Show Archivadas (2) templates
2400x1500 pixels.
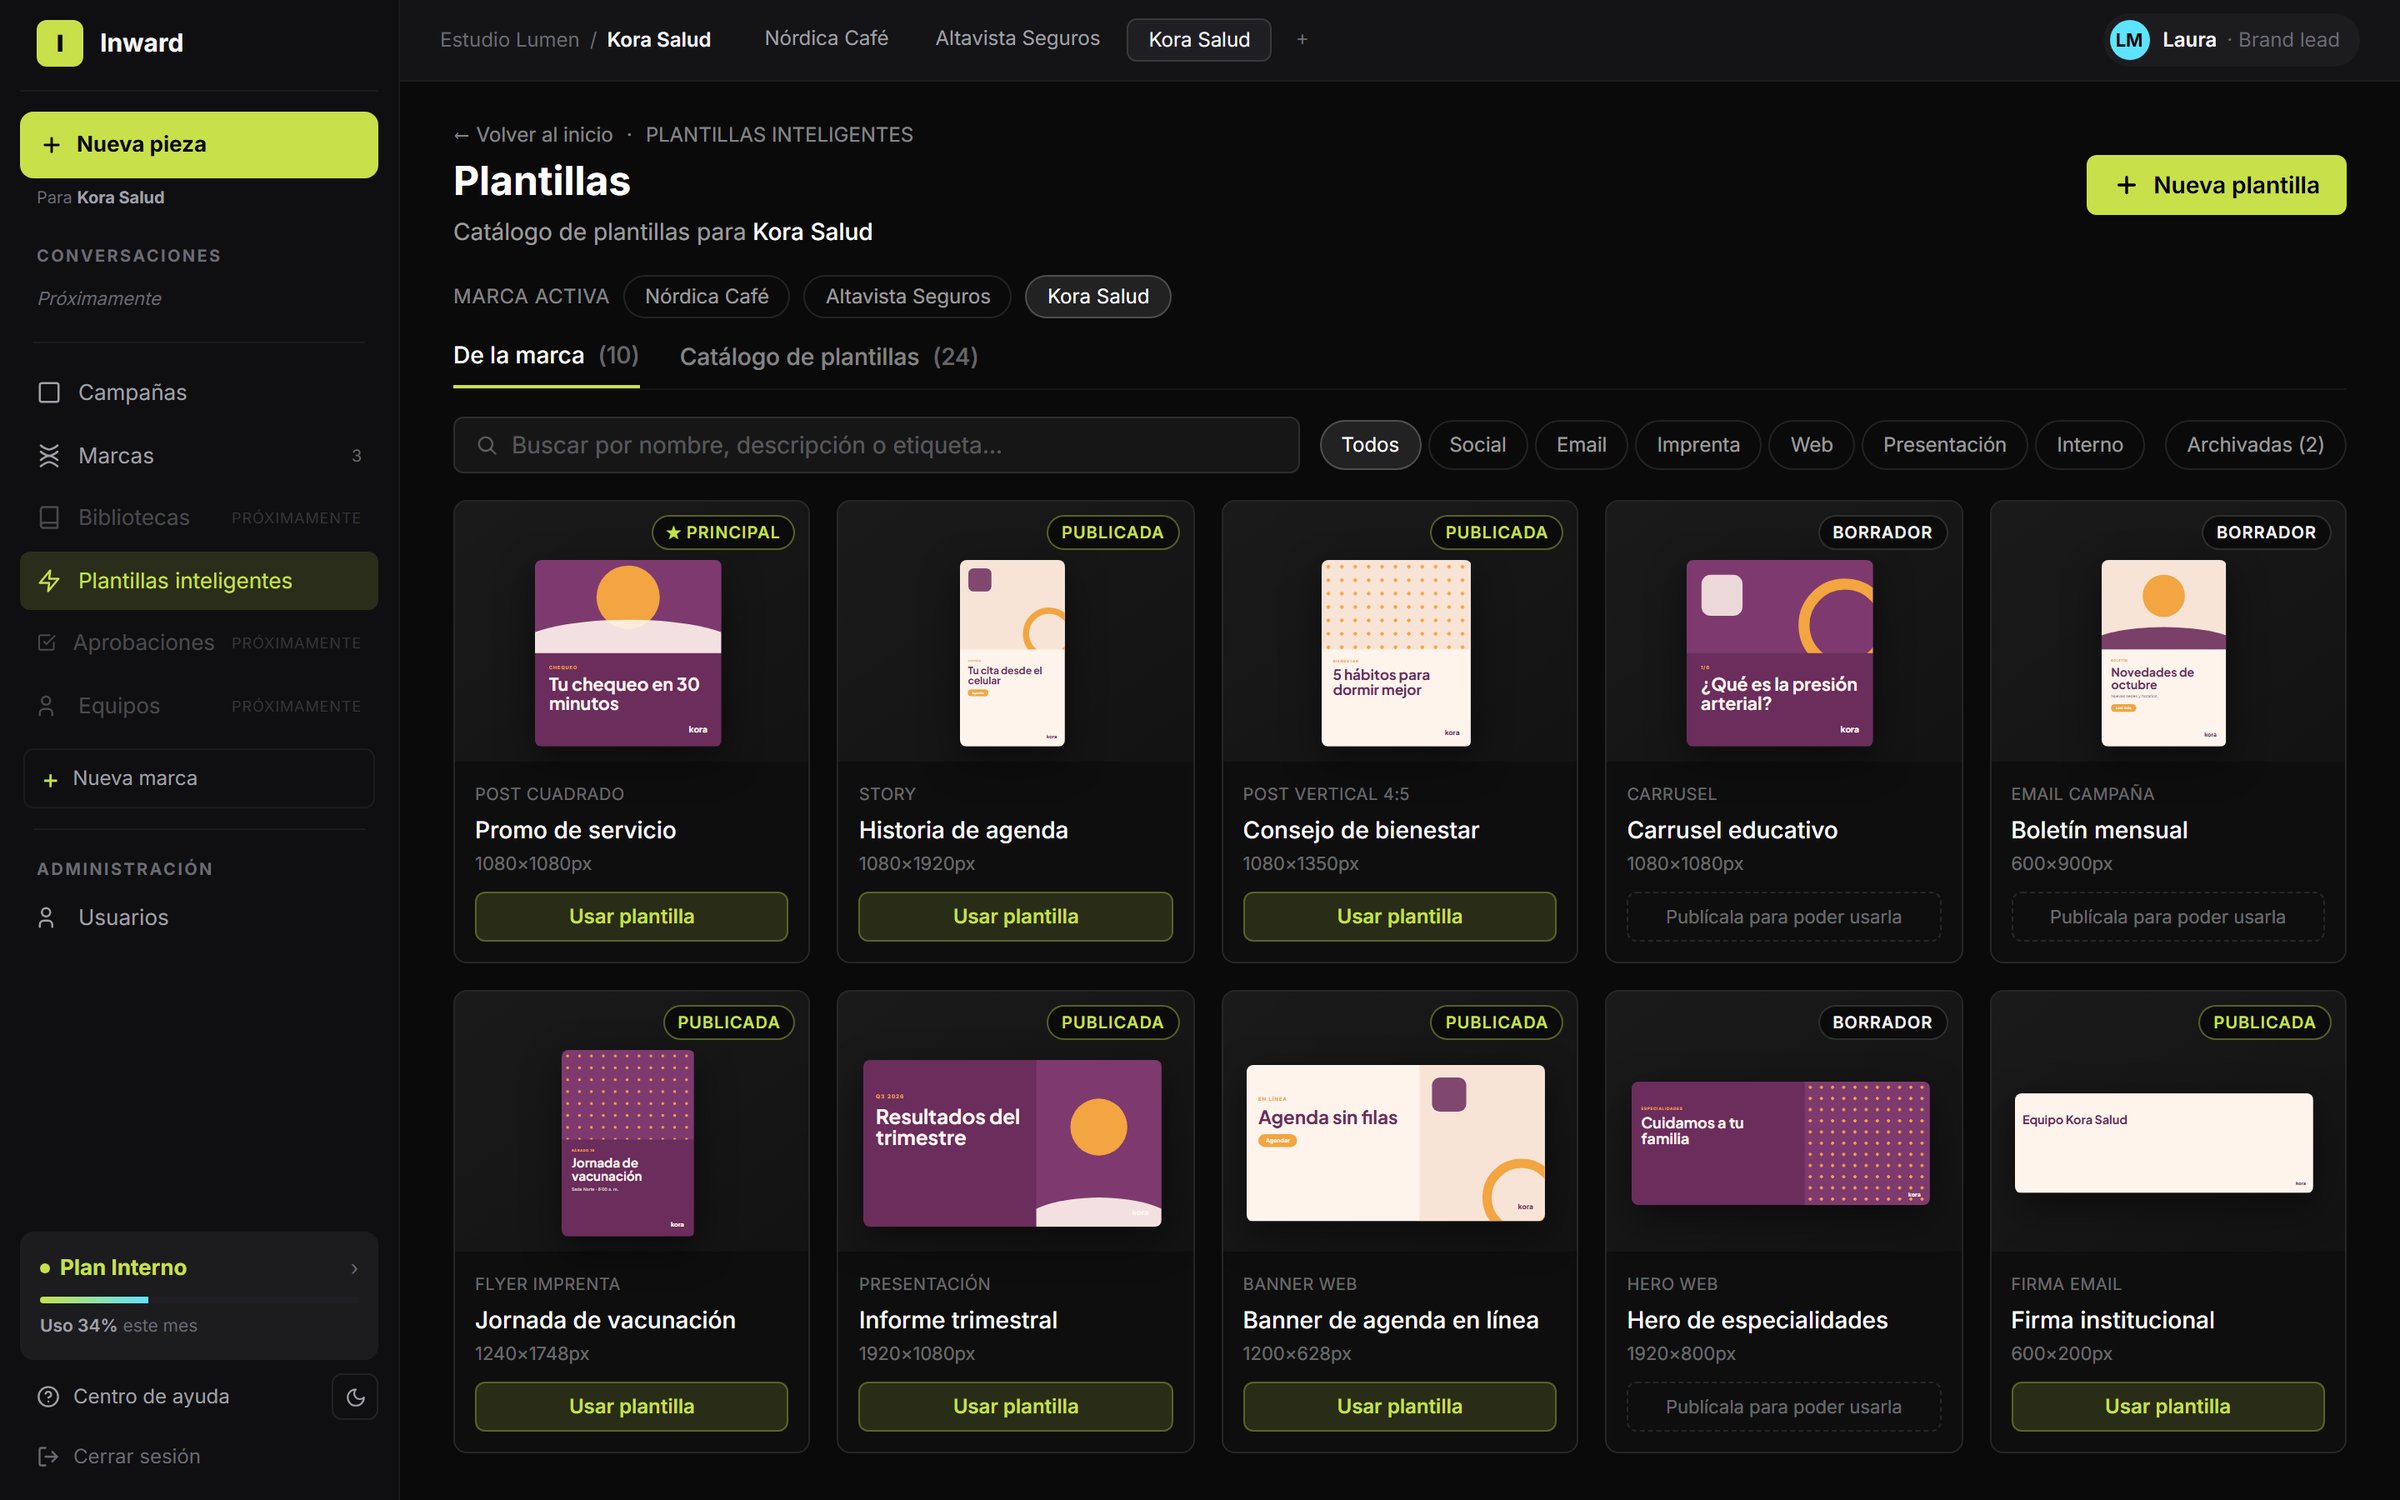[x=2255, y=445]
